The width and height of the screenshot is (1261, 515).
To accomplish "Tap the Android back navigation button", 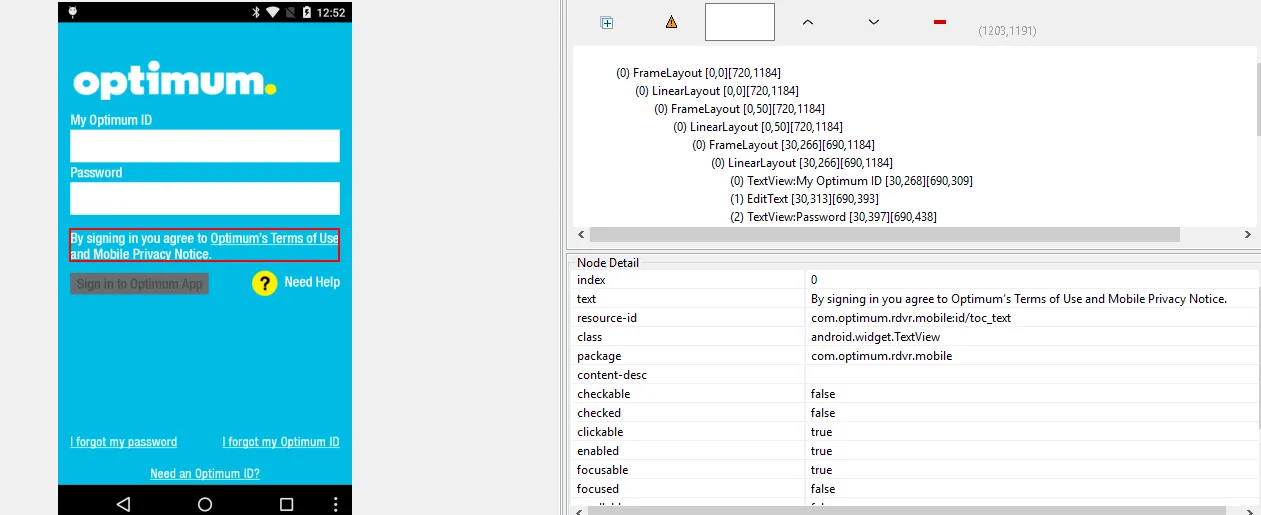I will (x=123, y=503).
